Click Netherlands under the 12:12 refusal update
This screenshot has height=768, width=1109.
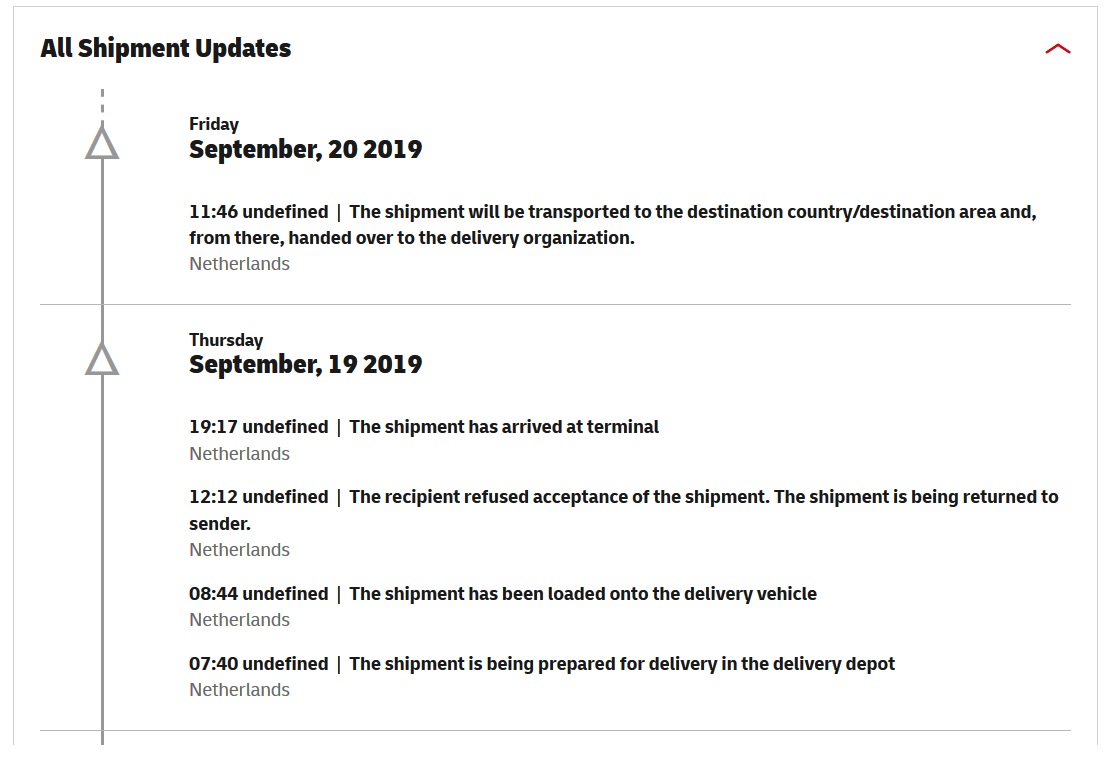pos(240,550)
